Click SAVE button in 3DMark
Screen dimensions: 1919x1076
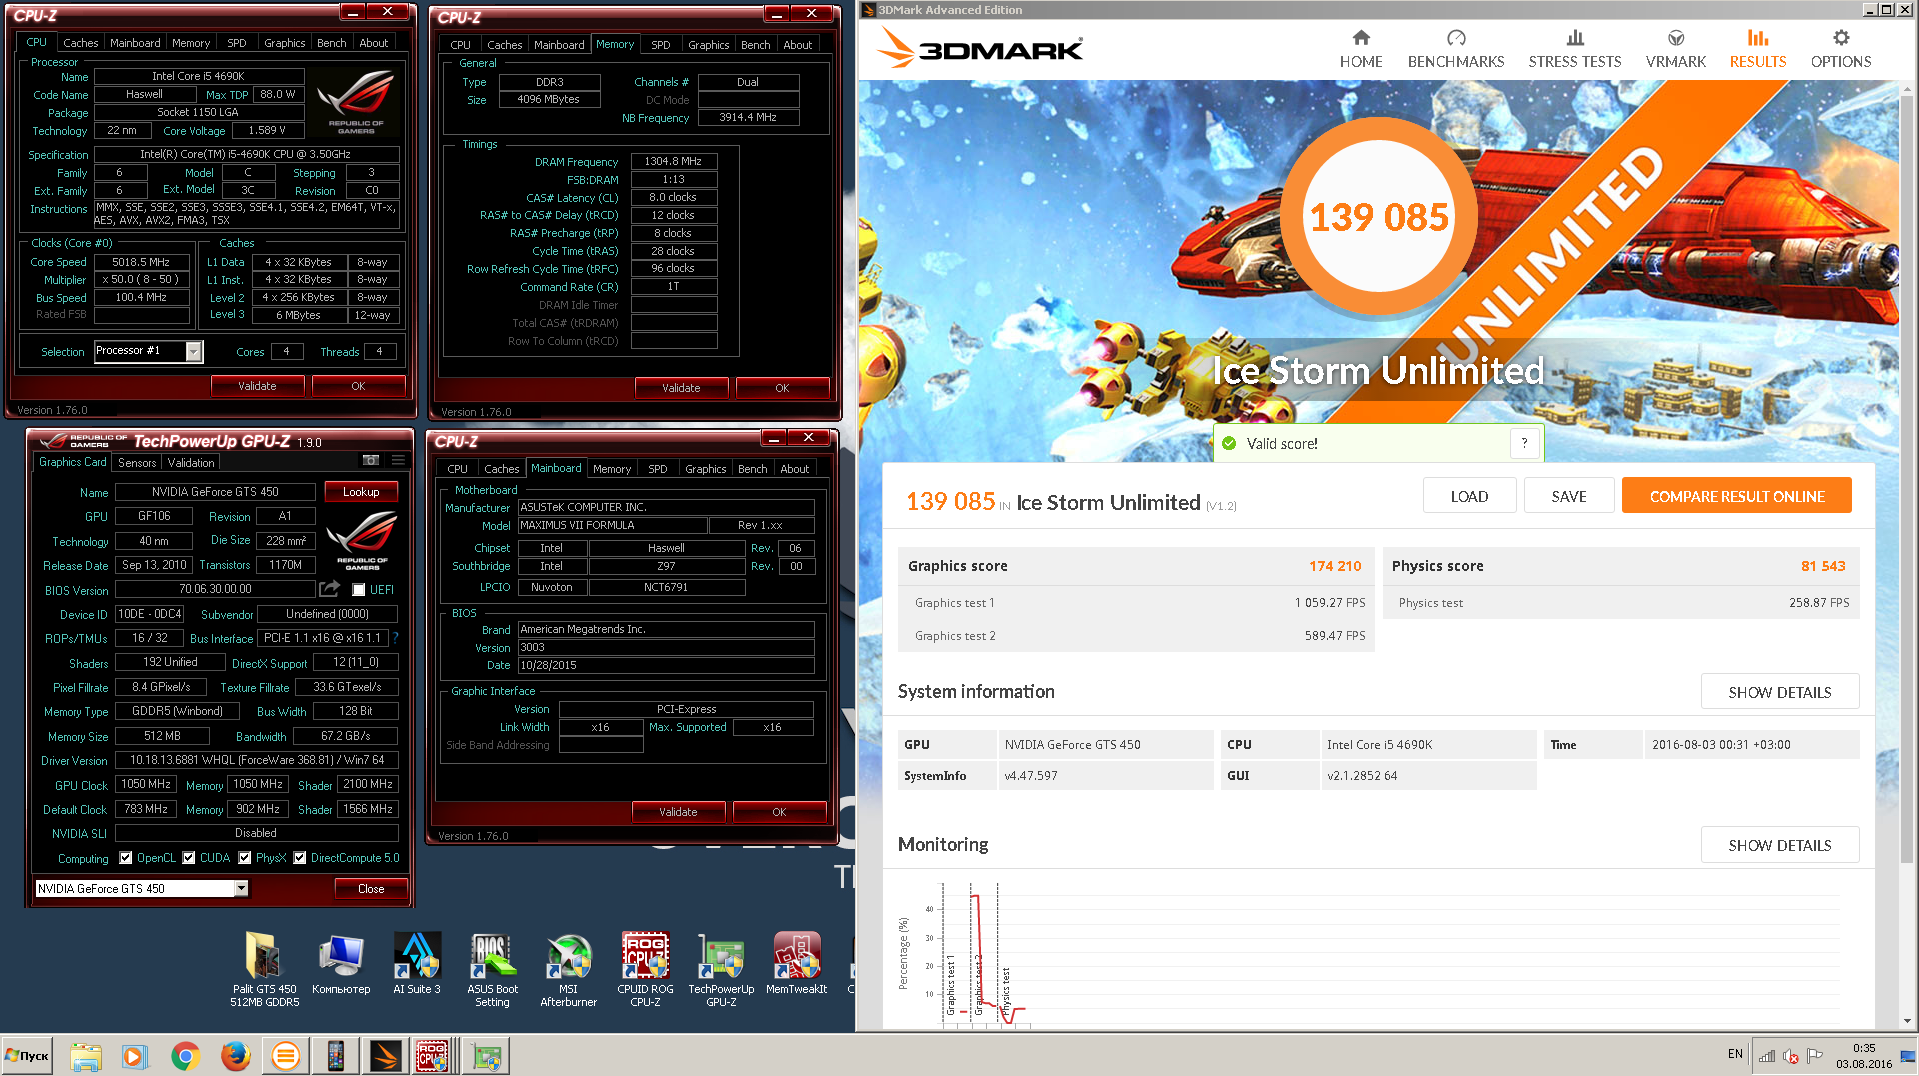pyautogui.click(x=1569, y=496)
